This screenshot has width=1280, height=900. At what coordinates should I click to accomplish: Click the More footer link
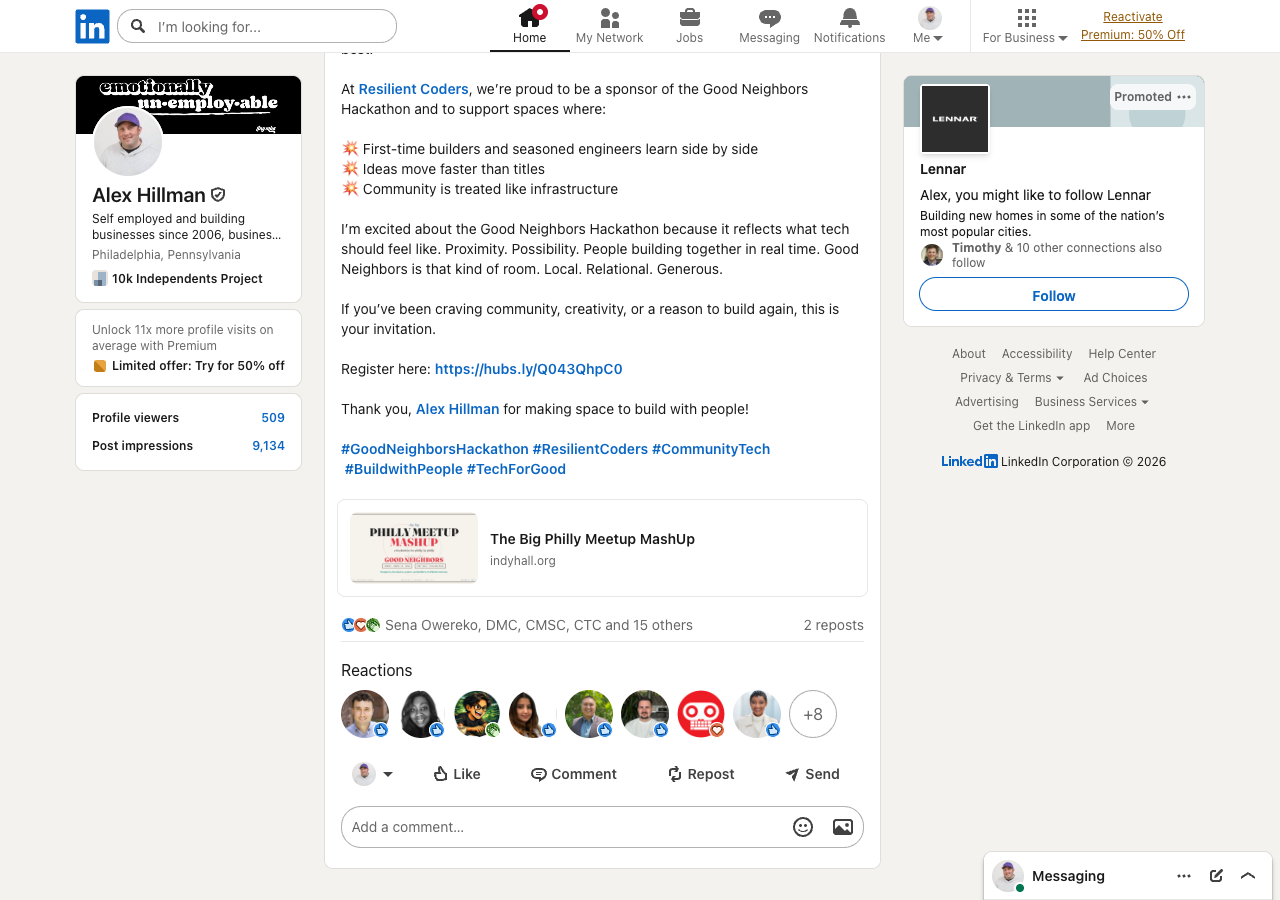click(x=1121, y=426)
